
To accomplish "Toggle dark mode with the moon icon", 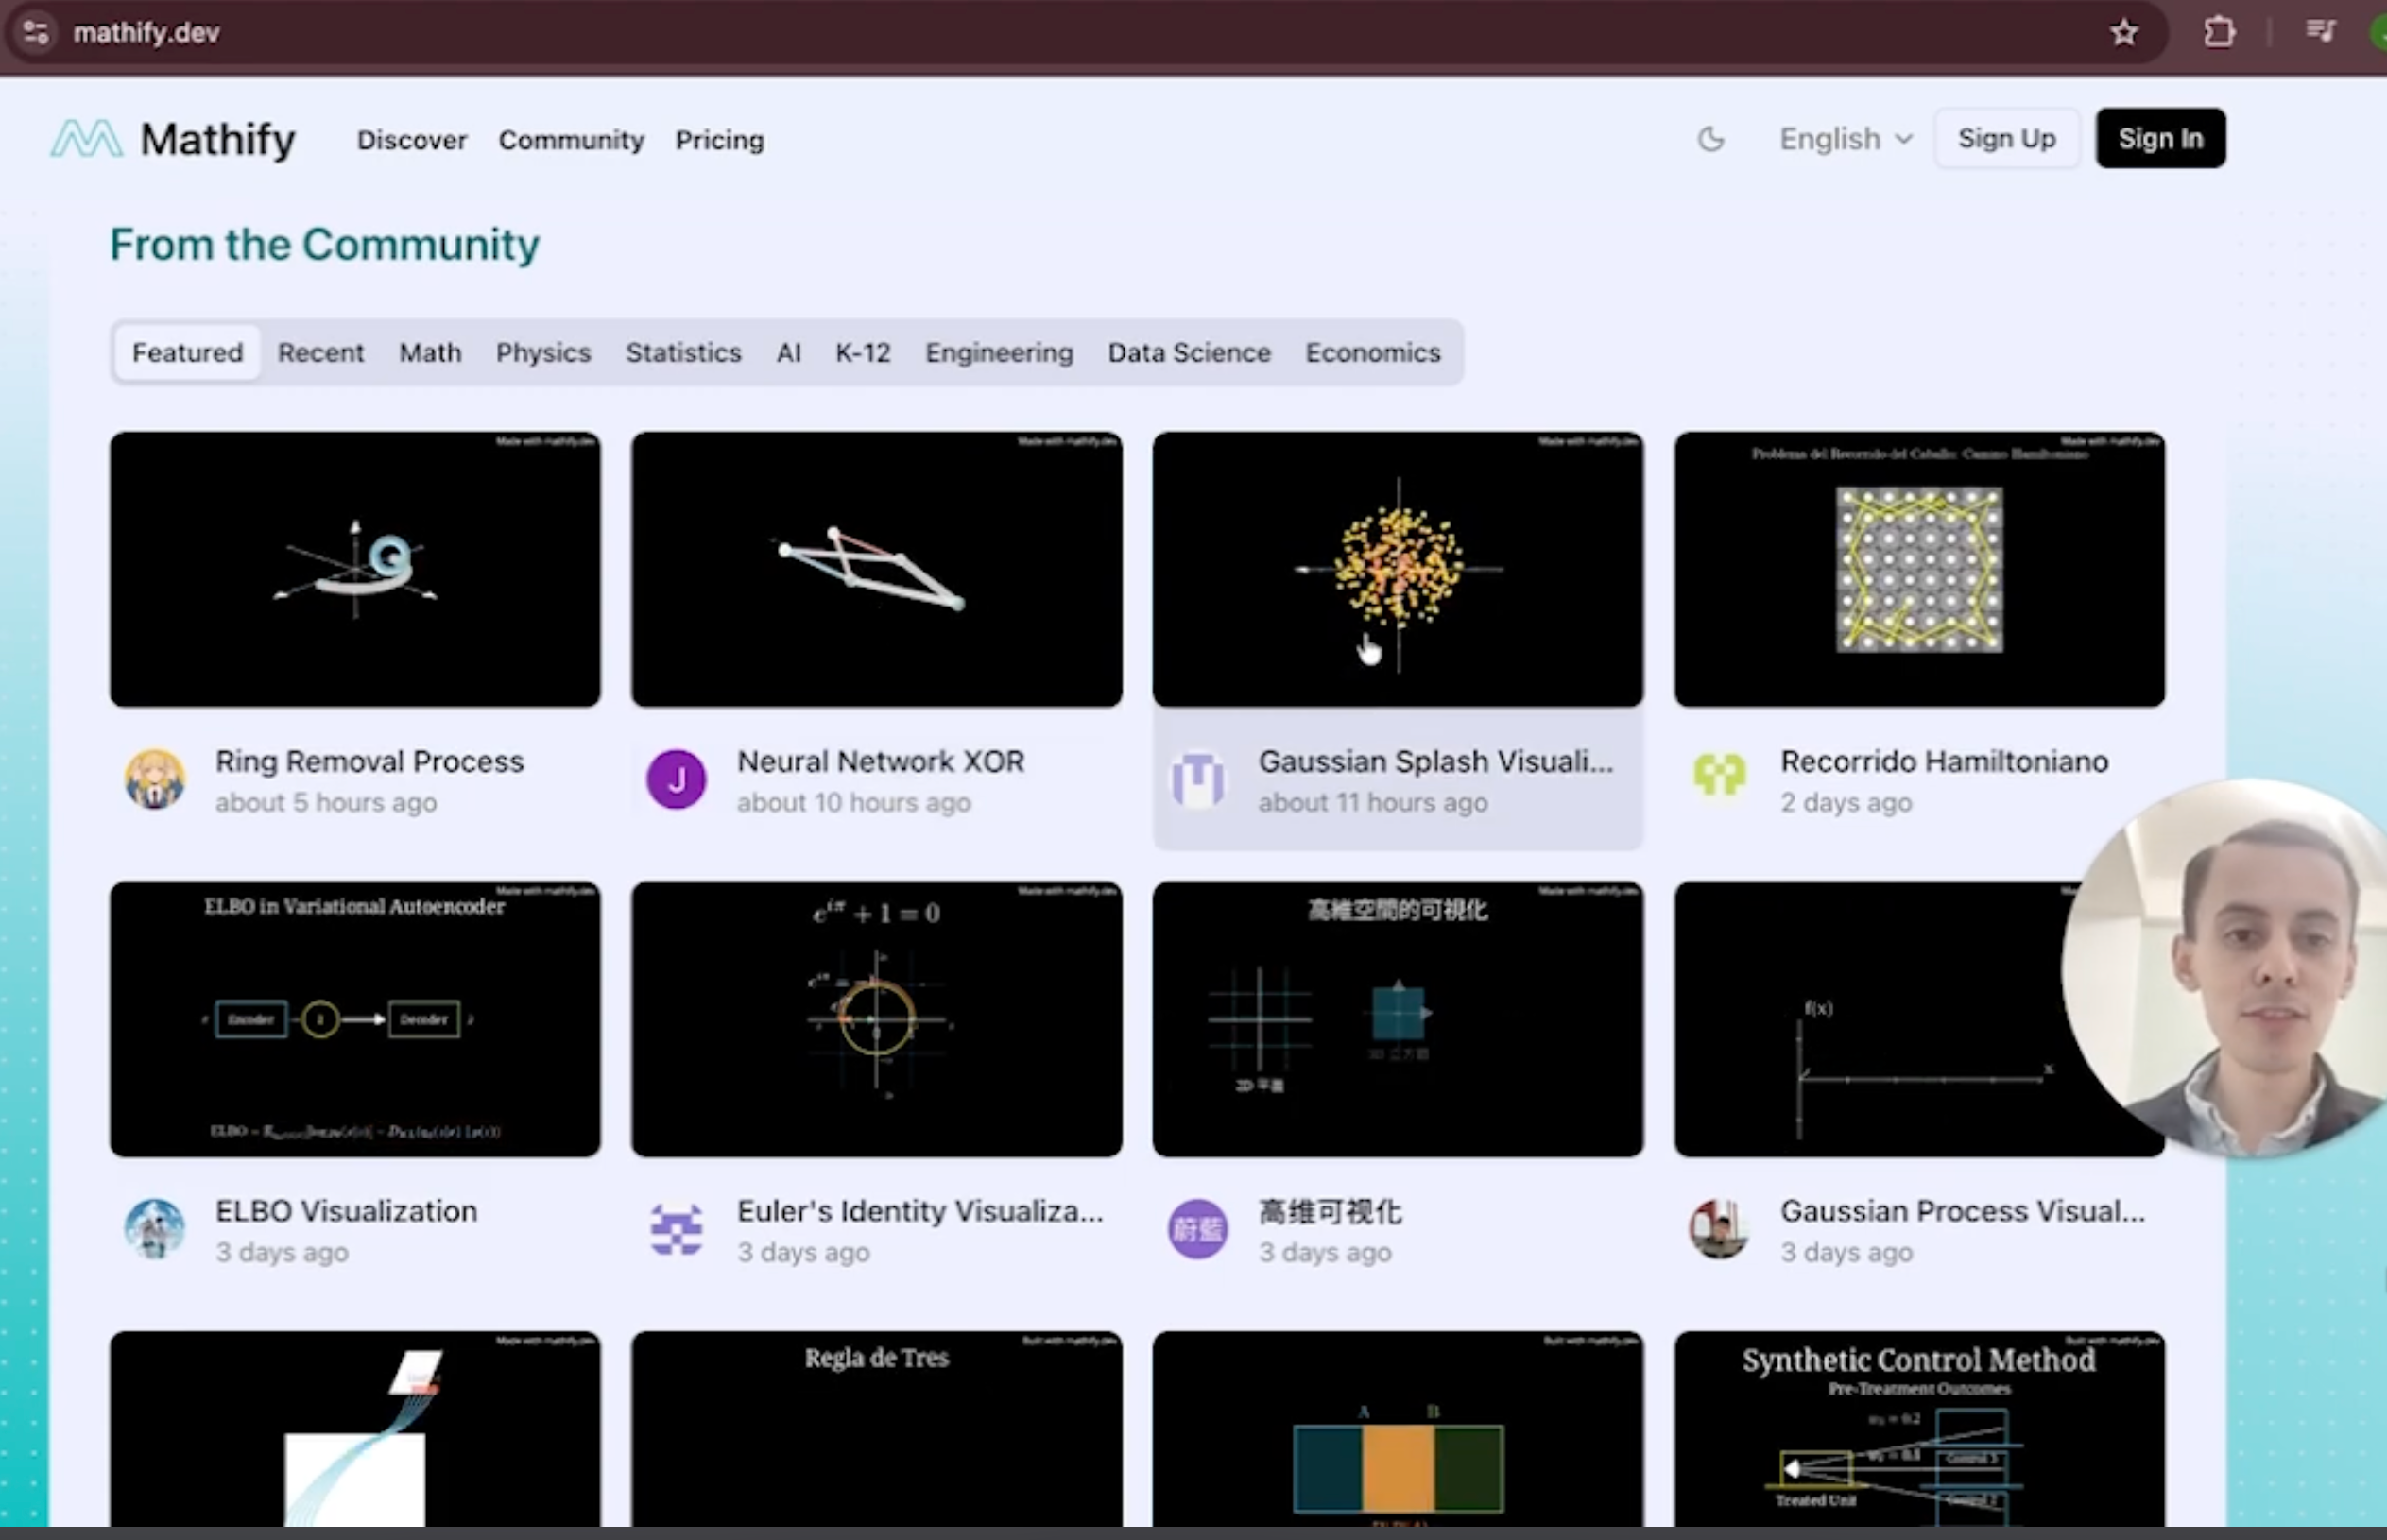I will click(x=1711, y=139).
